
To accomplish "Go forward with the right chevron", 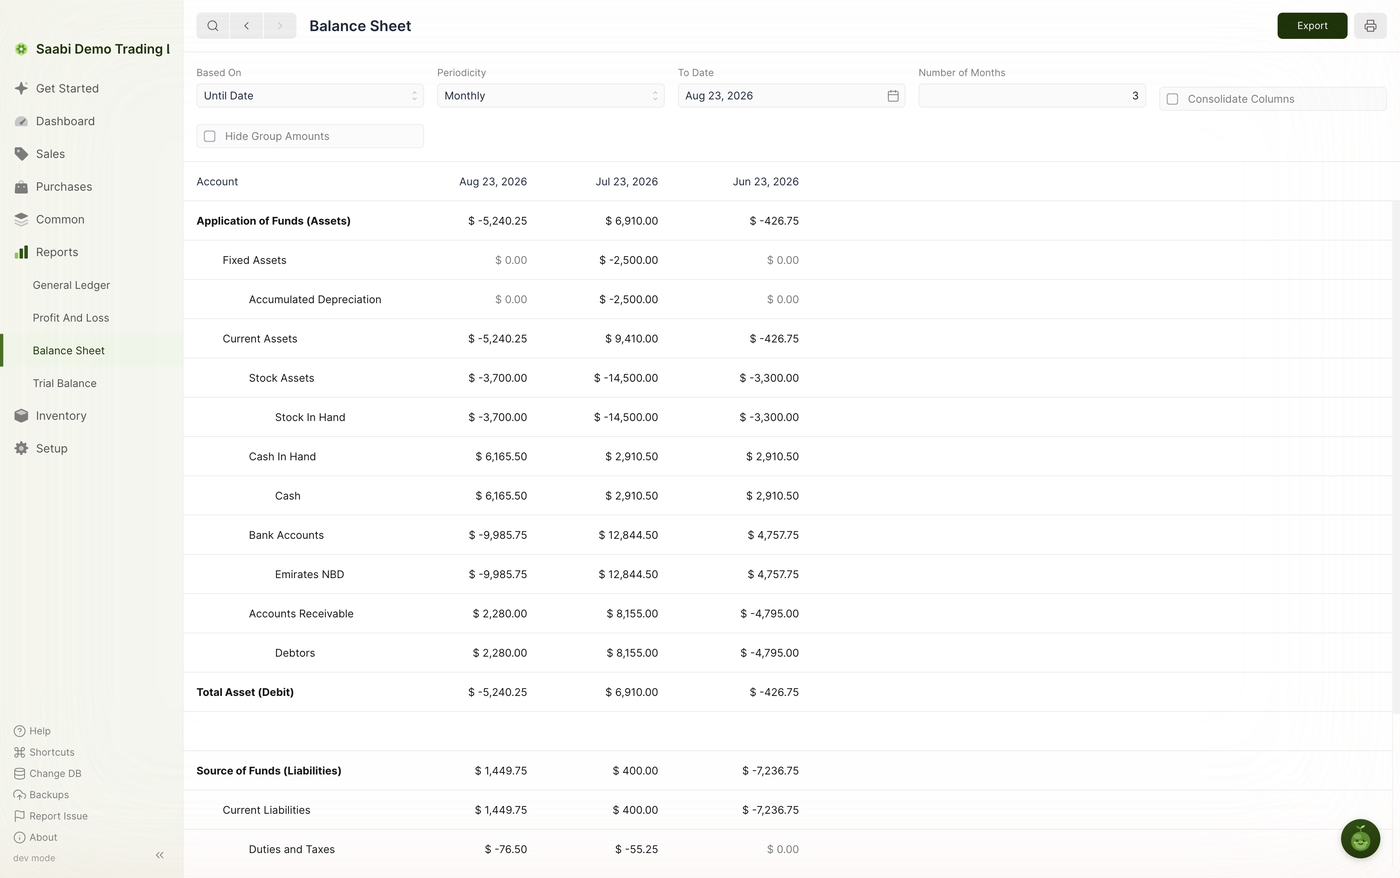I will [x=280, y=26].
